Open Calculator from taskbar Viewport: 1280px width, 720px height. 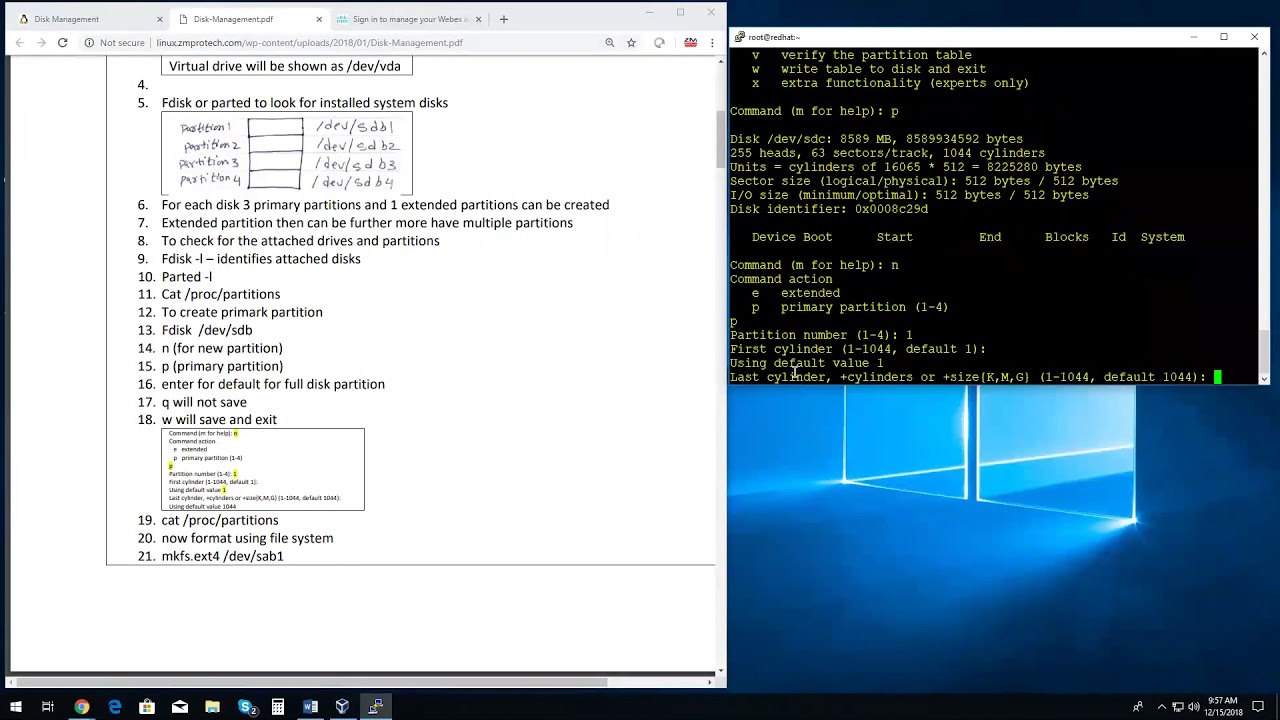278,707
